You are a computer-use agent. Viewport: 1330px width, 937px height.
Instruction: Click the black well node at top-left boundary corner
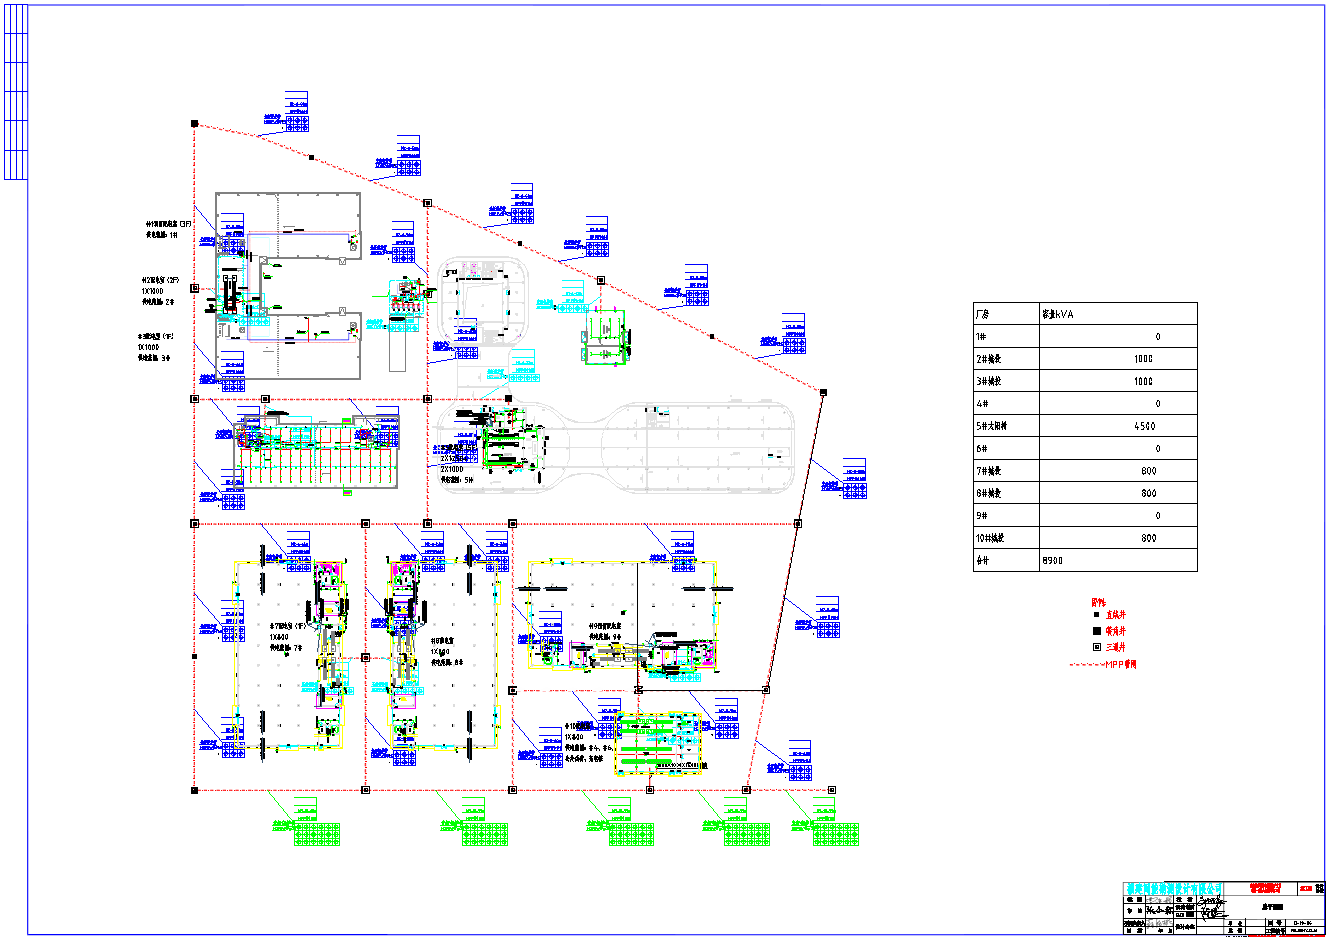(195, 124)
